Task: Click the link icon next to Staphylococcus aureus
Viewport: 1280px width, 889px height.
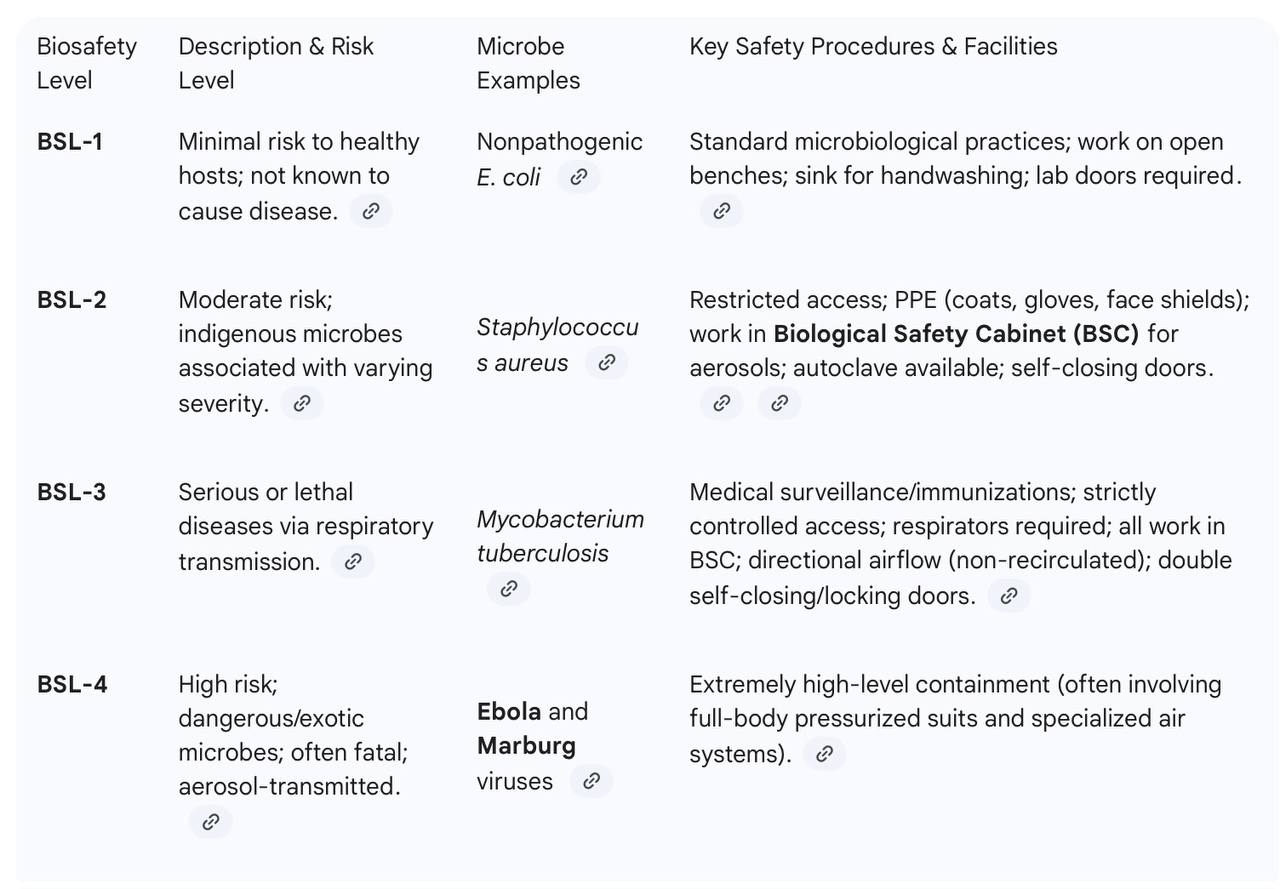Action: pyautogui.click(x=606, y=362)
